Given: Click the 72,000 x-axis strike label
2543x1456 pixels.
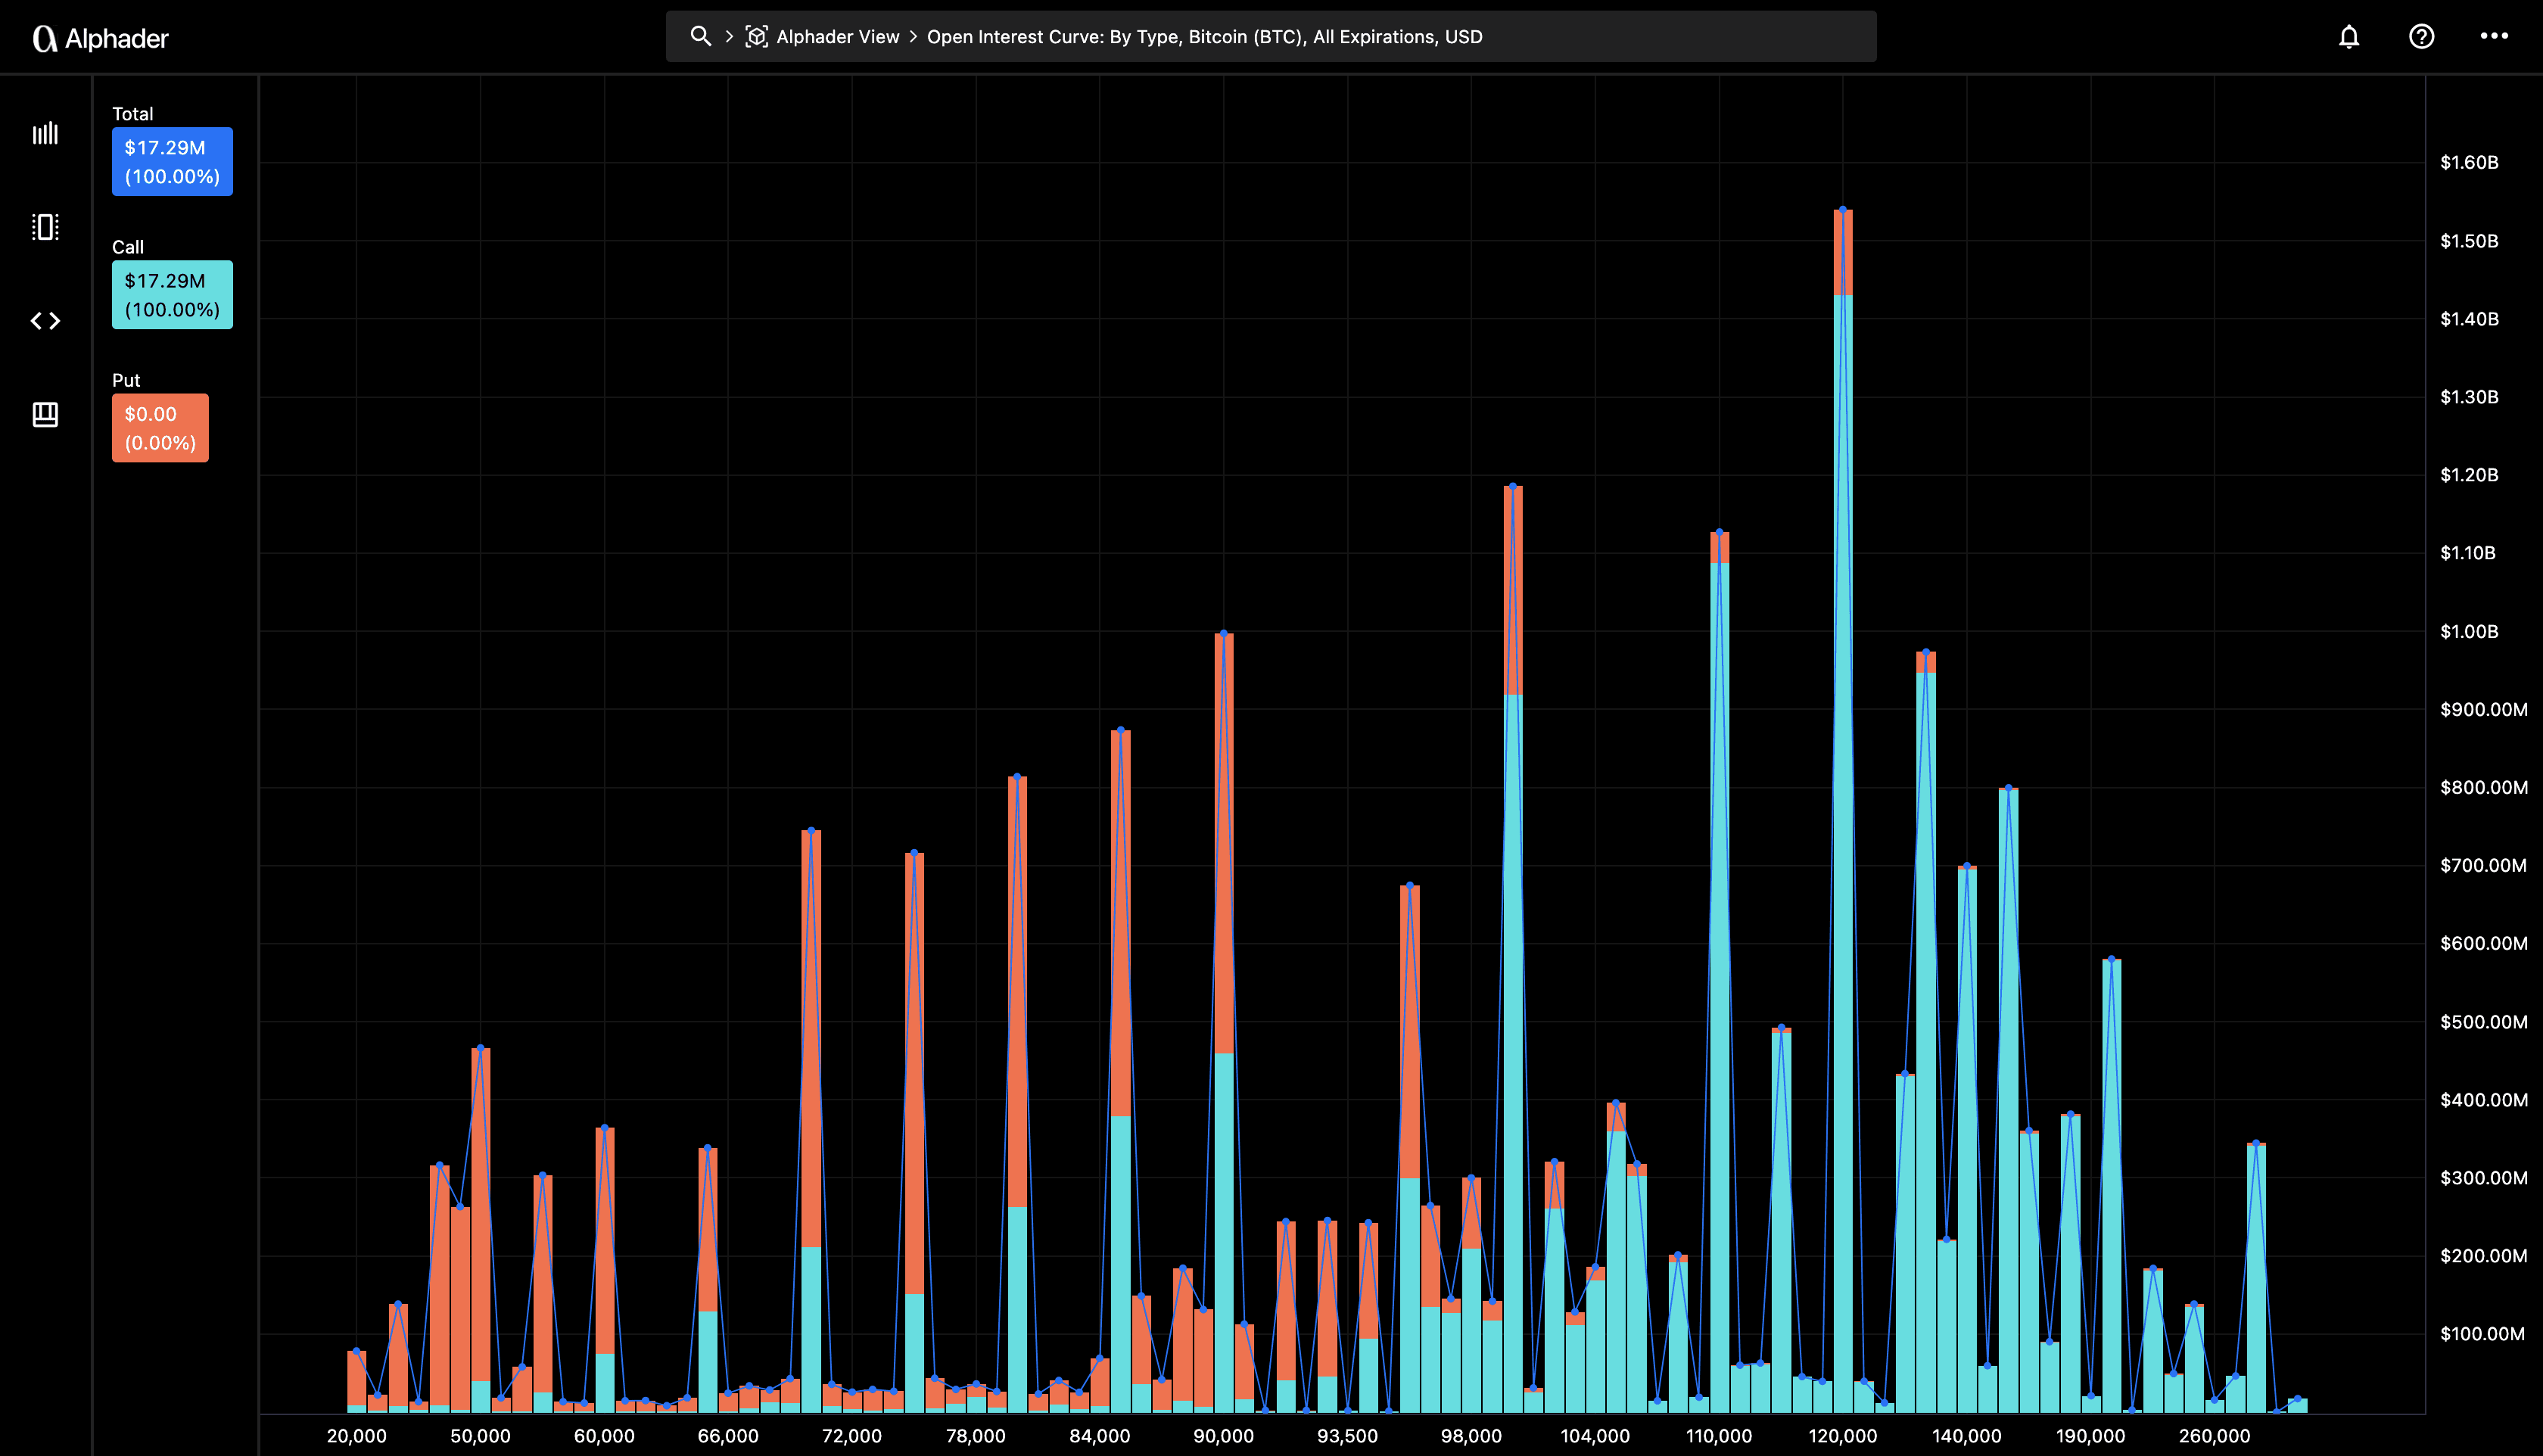Looking at the screenshot, I should (x=852, y=1436).
